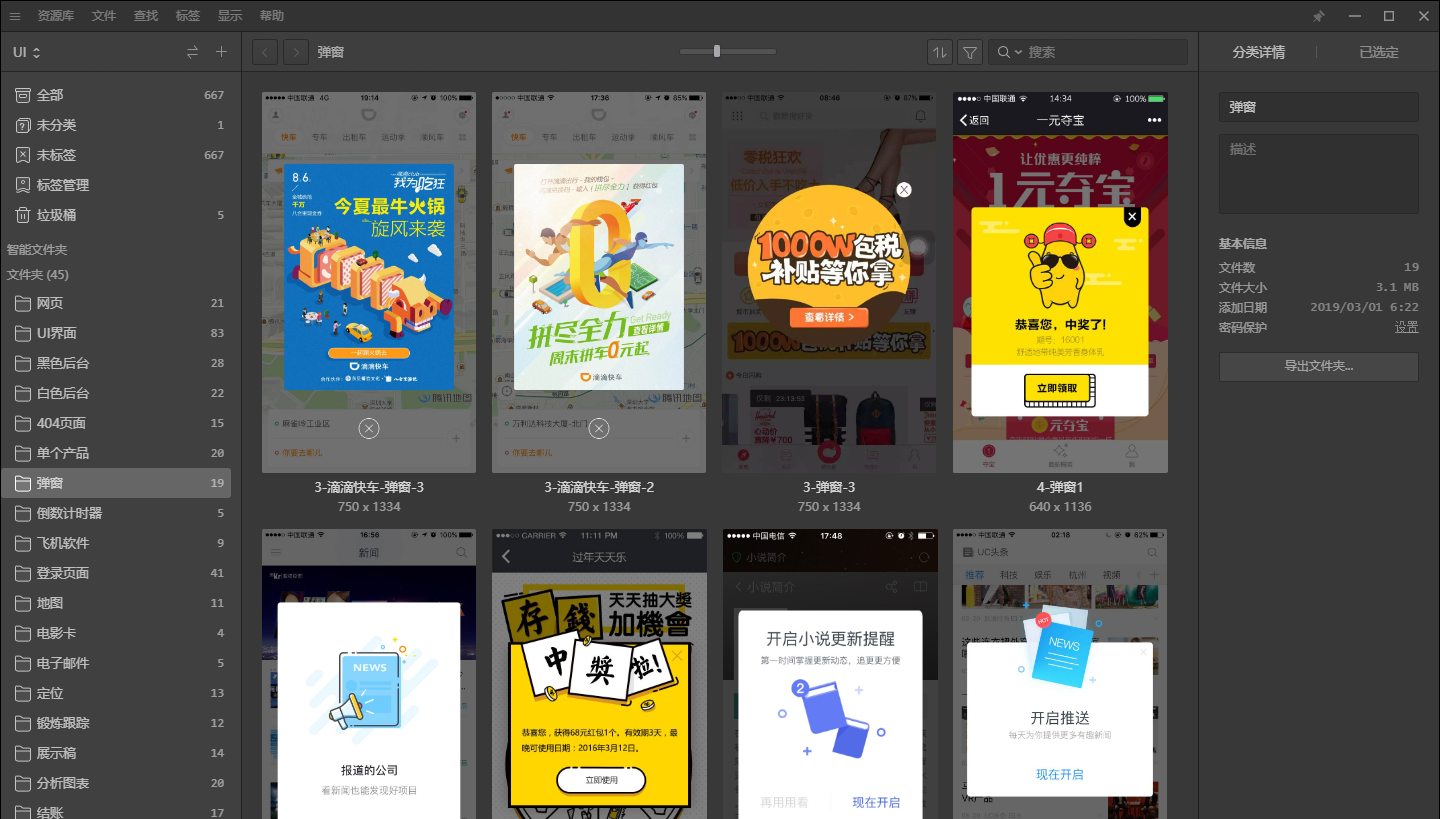
Task: Go back with left arrow button
Action: [x=265, y=52]
